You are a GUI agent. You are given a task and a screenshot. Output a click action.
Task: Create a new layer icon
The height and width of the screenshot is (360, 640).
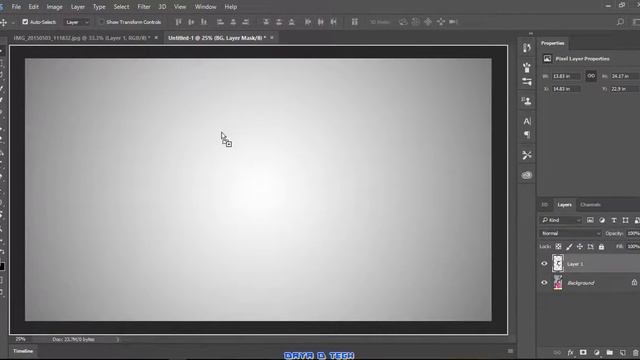pos(622,353)
